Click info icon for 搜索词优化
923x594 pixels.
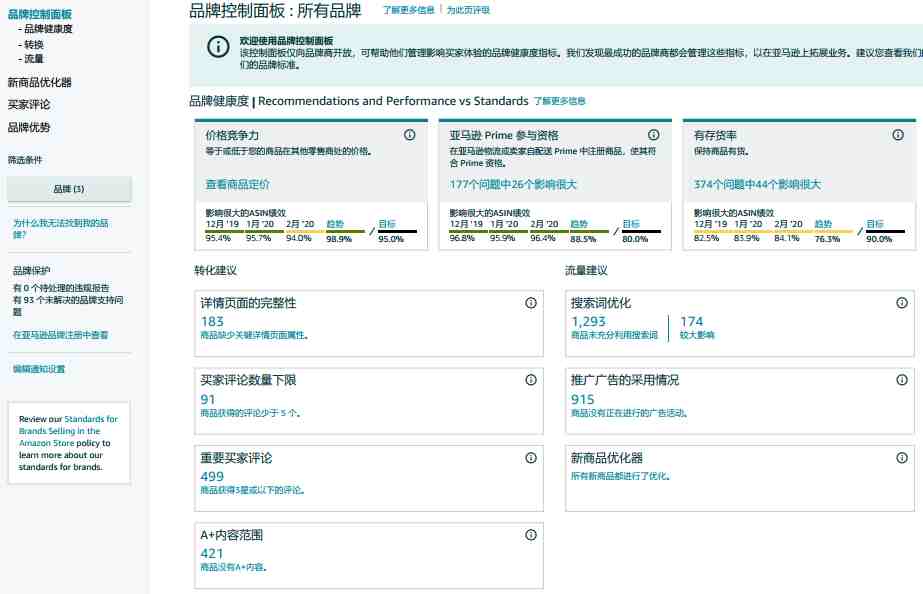(902, 303)
